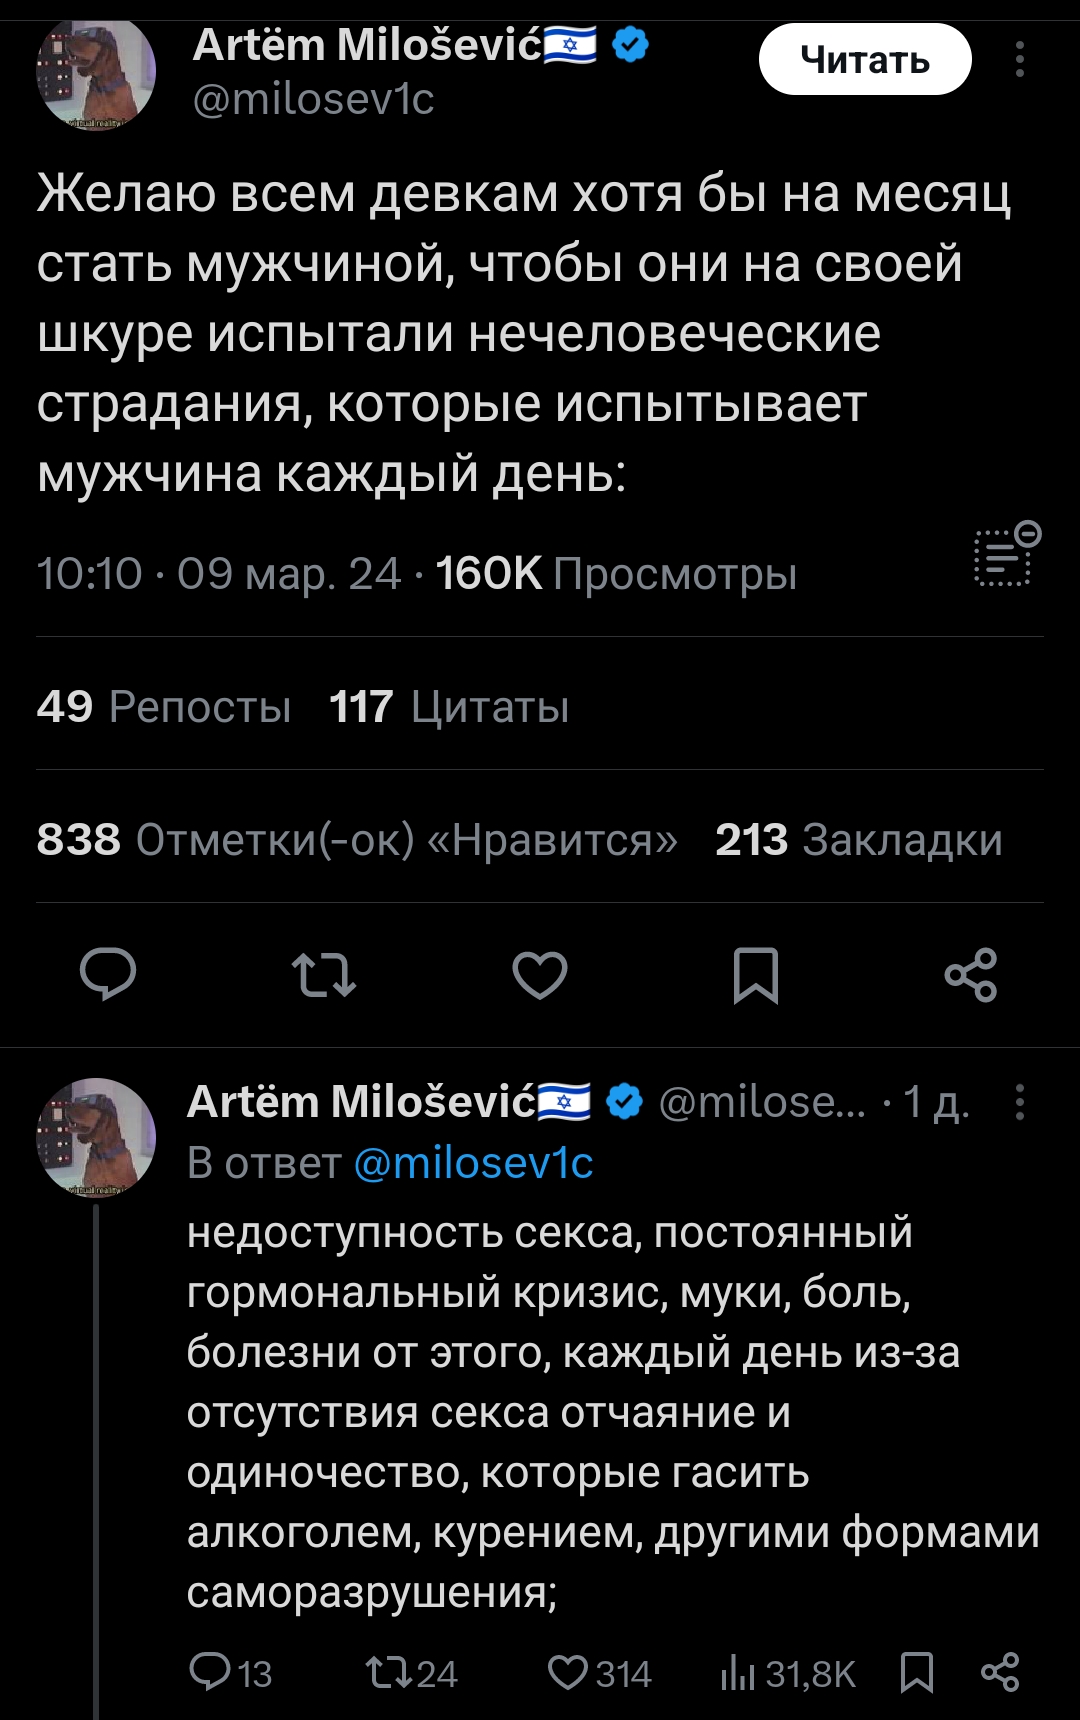View reply analytics showing 31,8K views
The width and height of the screenshot is (1080, 1720).
click(x=788, y=1673)
